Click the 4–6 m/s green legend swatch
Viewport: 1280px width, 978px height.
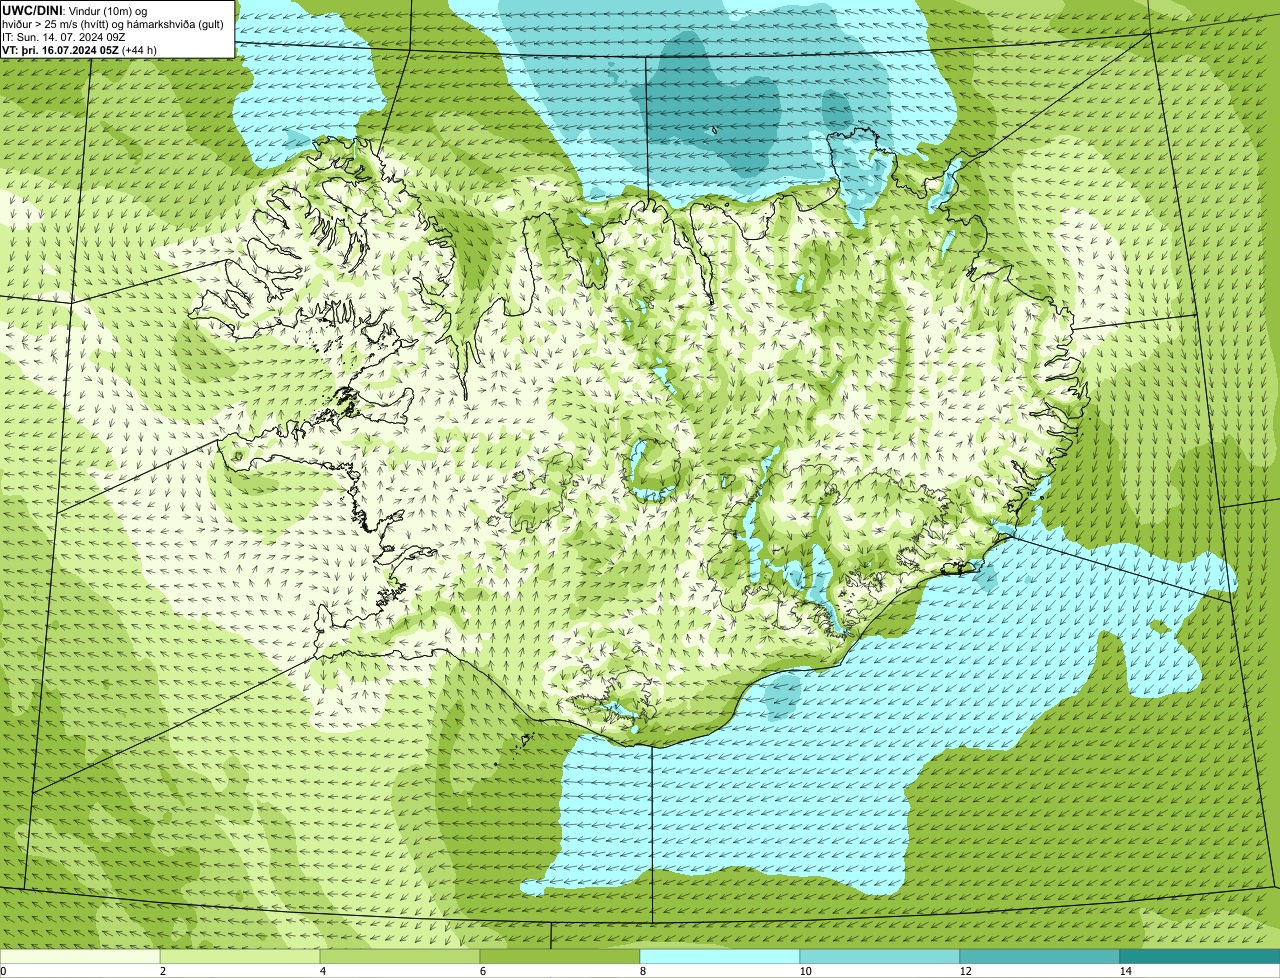[400, 956]
